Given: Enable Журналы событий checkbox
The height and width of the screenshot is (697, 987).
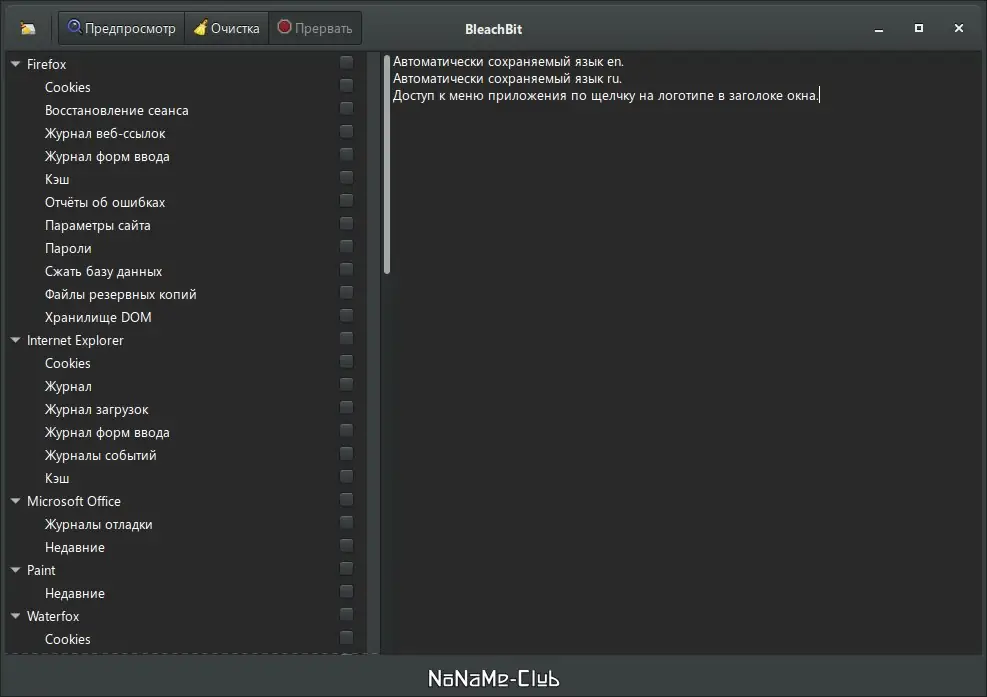Looking at the screenshot, I should pyautogui.click(x=346, y=453).
